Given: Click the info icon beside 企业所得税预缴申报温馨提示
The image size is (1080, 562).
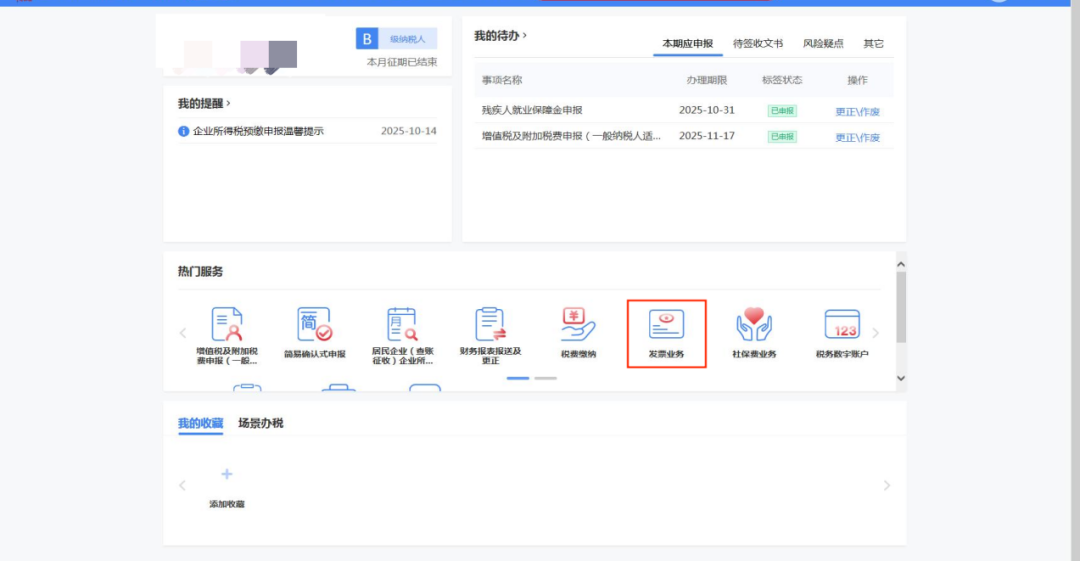Looking at the screenshot, I should (x=183, y=131).
